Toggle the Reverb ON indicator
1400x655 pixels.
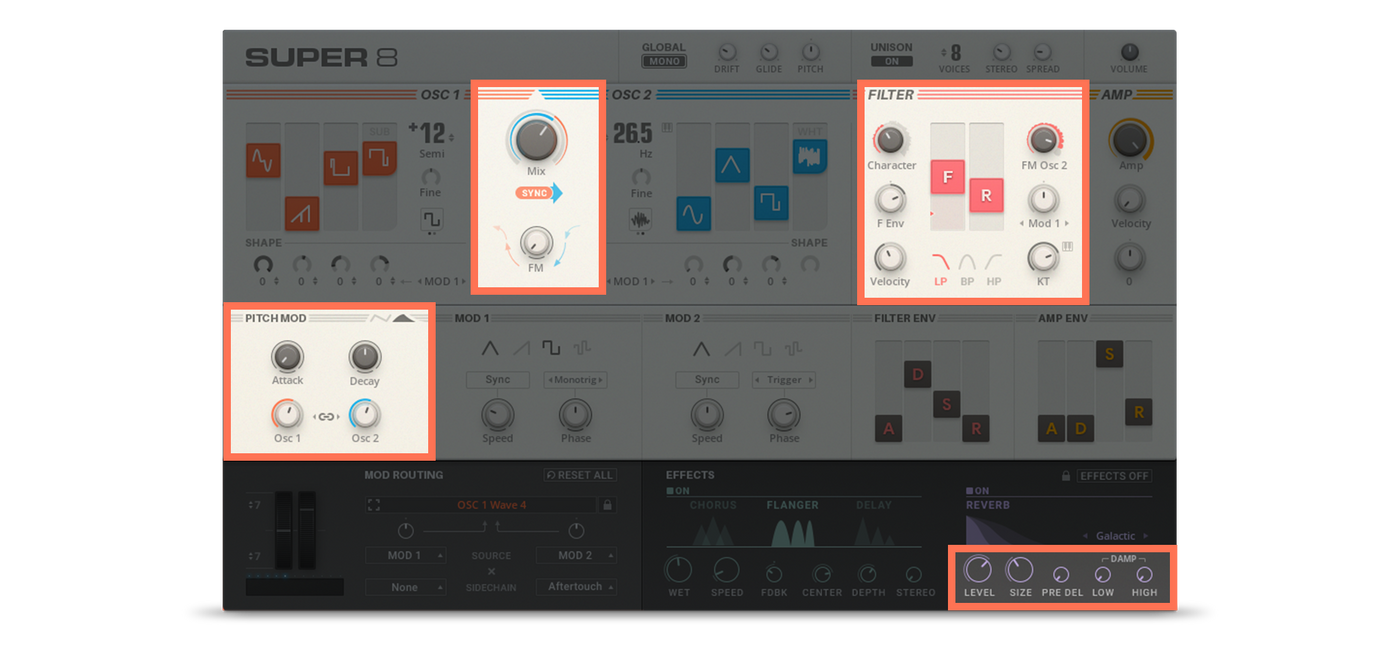(x=977, y=491)
